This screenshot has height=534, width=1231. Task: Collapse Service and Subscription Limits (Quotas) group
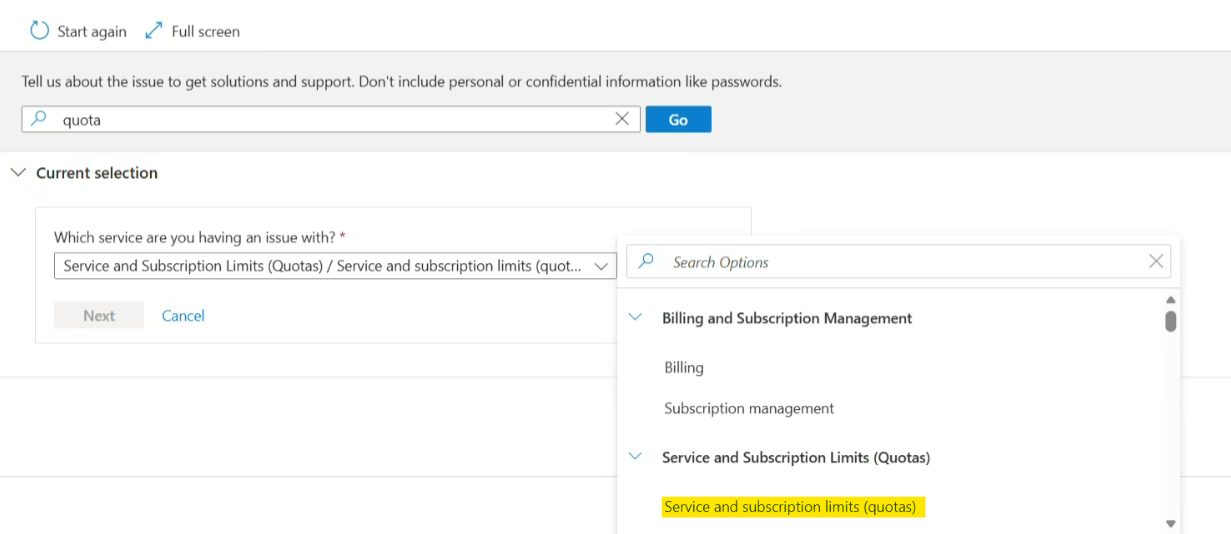click(x=635, y=457)
